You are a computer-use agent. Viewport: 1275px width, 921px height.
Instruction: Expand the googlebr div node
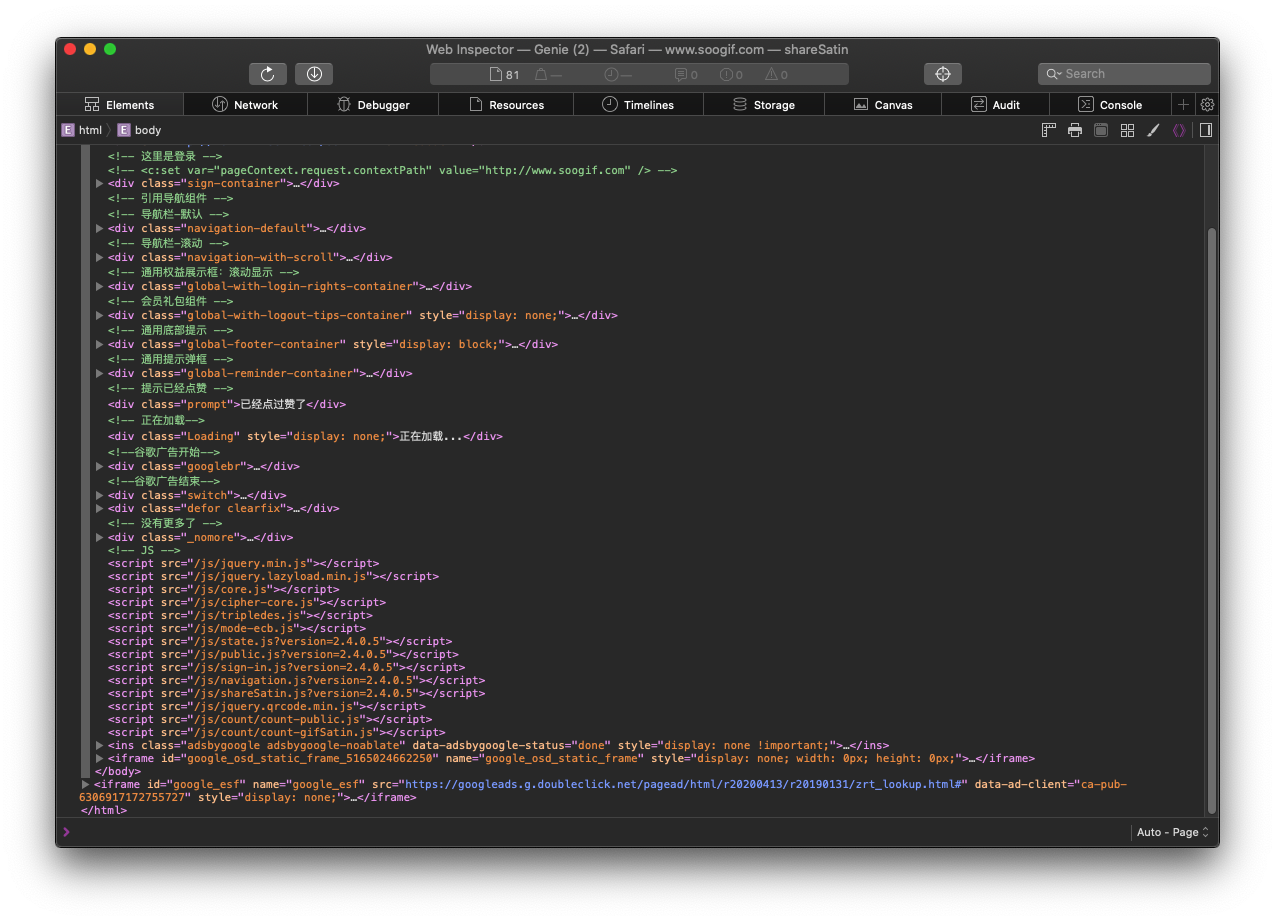(x=99, y=466)
